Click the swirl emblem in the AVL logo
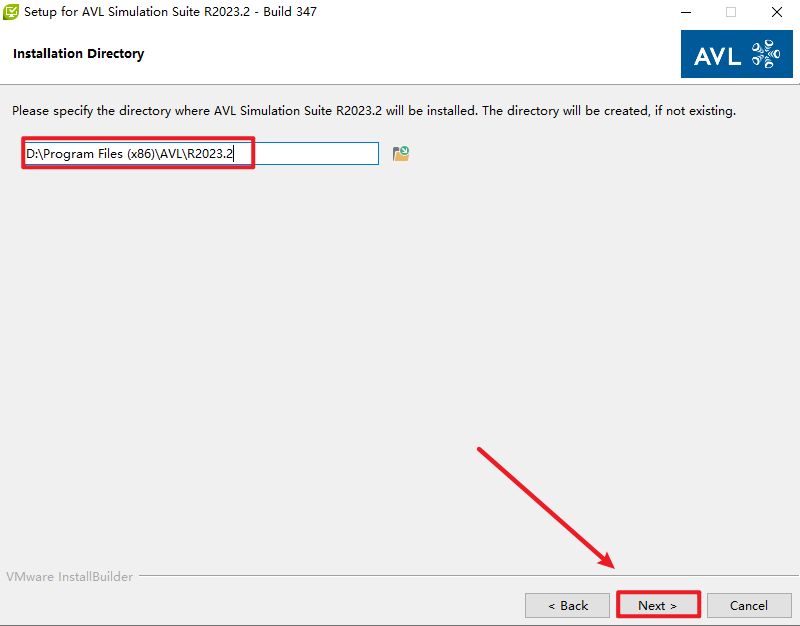 (x=764, y=54)
